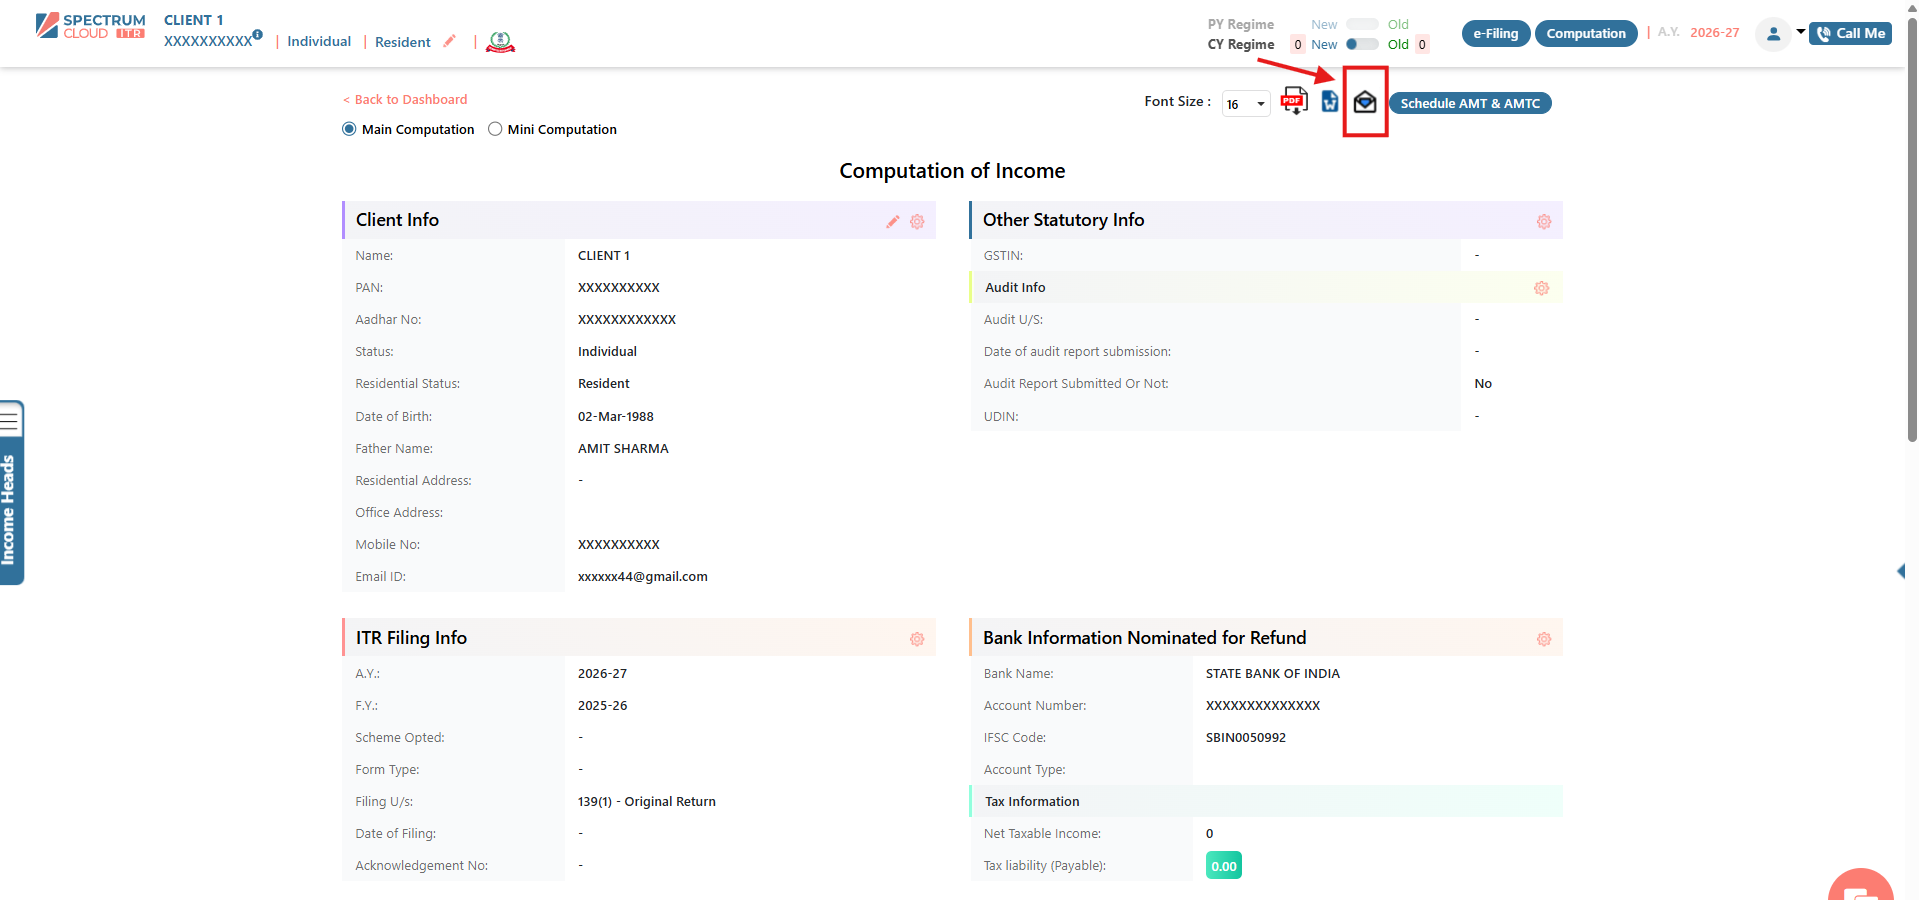Image resolution: width=1919 pixels, height=900 pixels.
Task: Click the Bank Information gear icon
Action: tap(1544, 639)
